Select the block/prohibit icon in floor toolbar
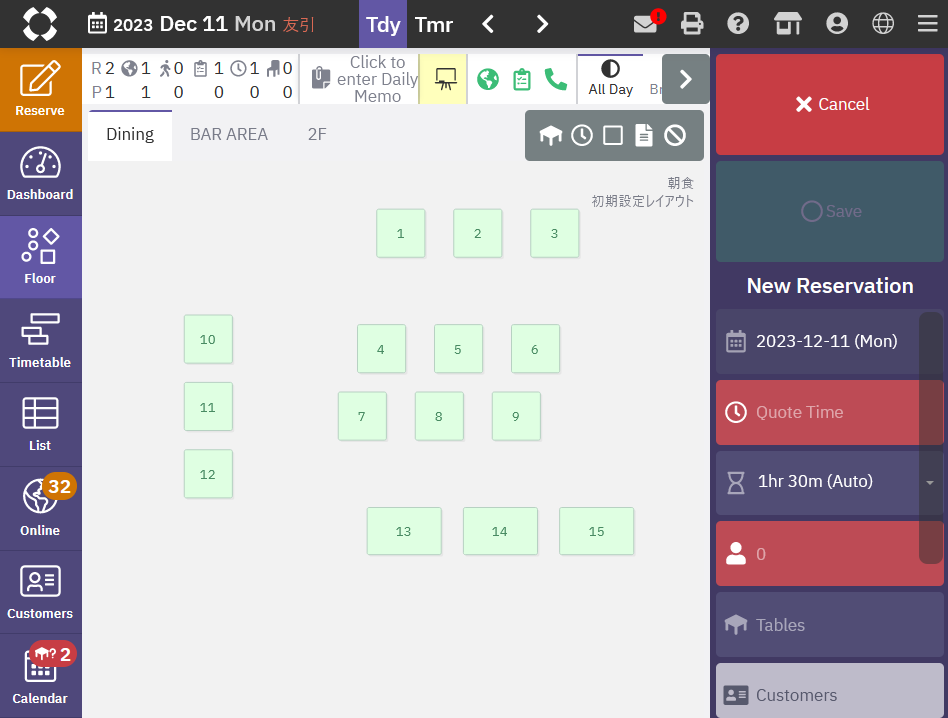 point(675,135)
